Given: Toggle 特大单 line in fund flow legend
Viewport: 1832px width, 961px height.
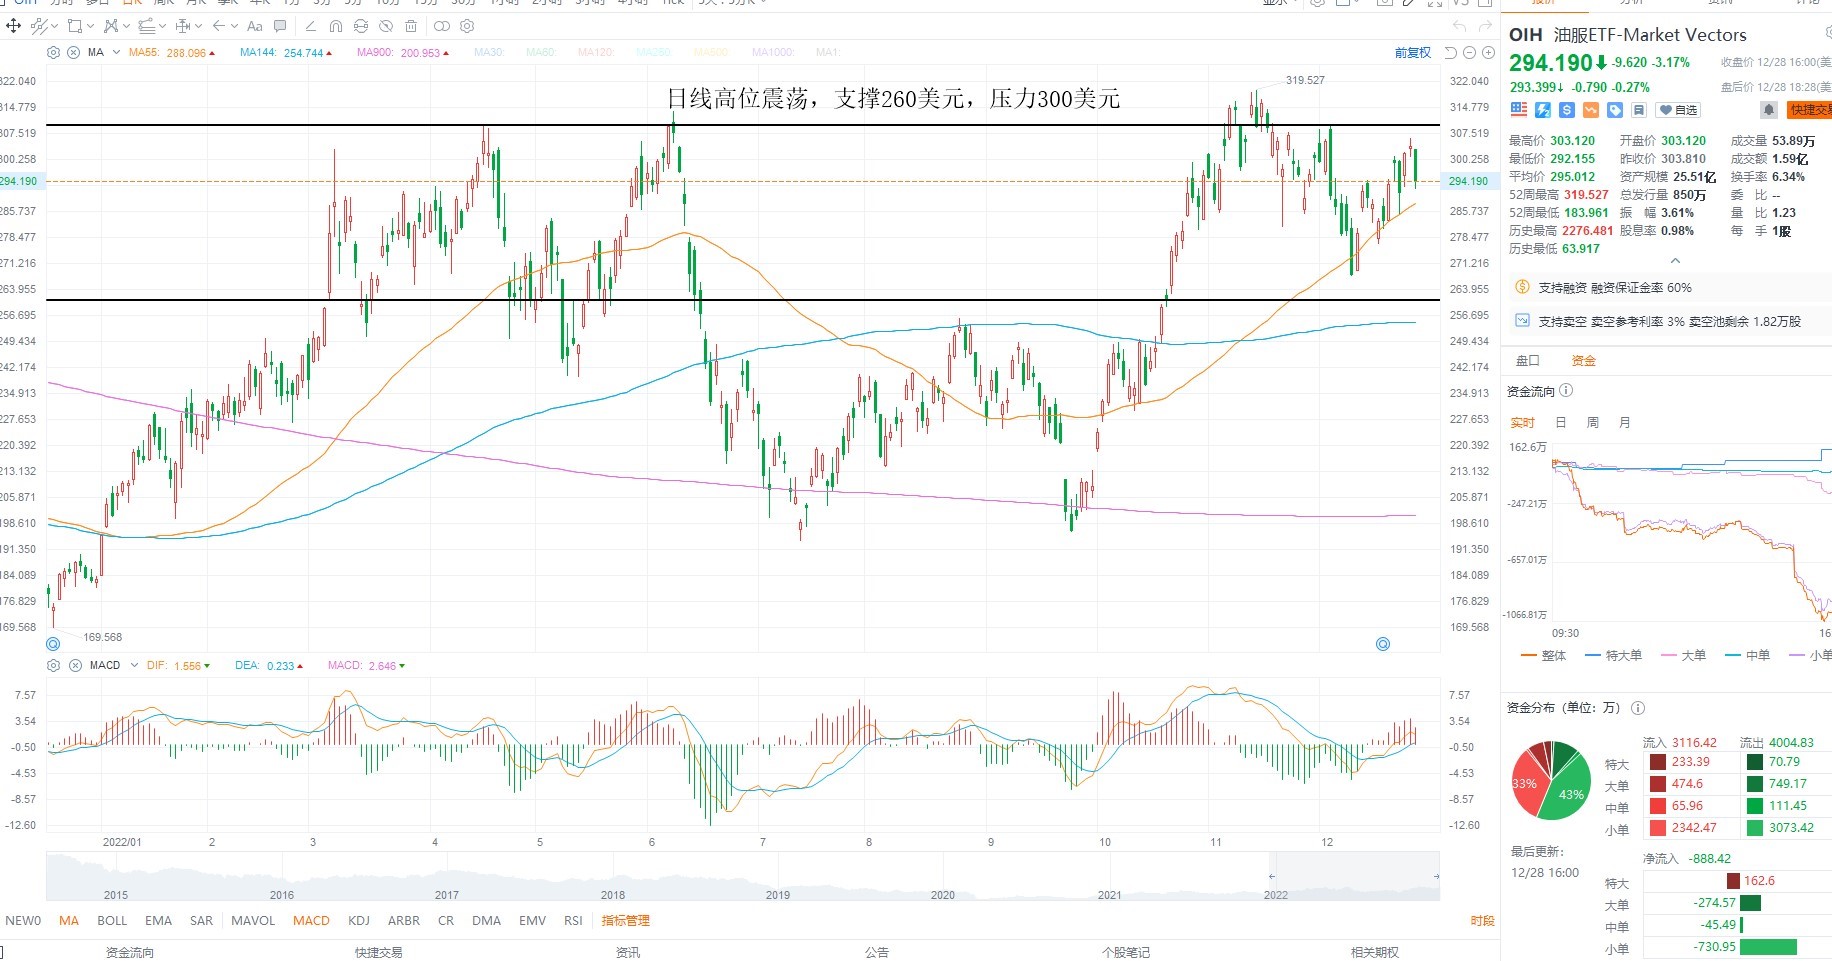Looking at the screenshot, I should 1614,656.
